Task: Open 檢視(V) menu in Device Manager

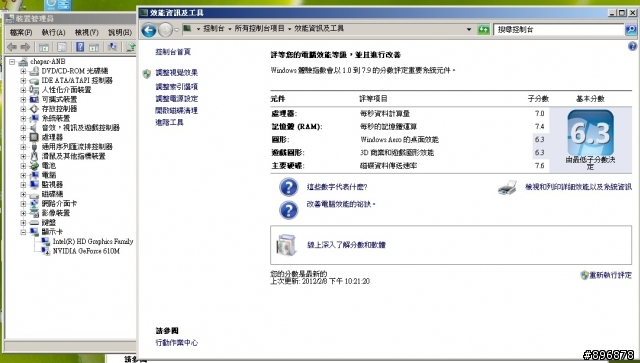Action: [x=87, y=32]
